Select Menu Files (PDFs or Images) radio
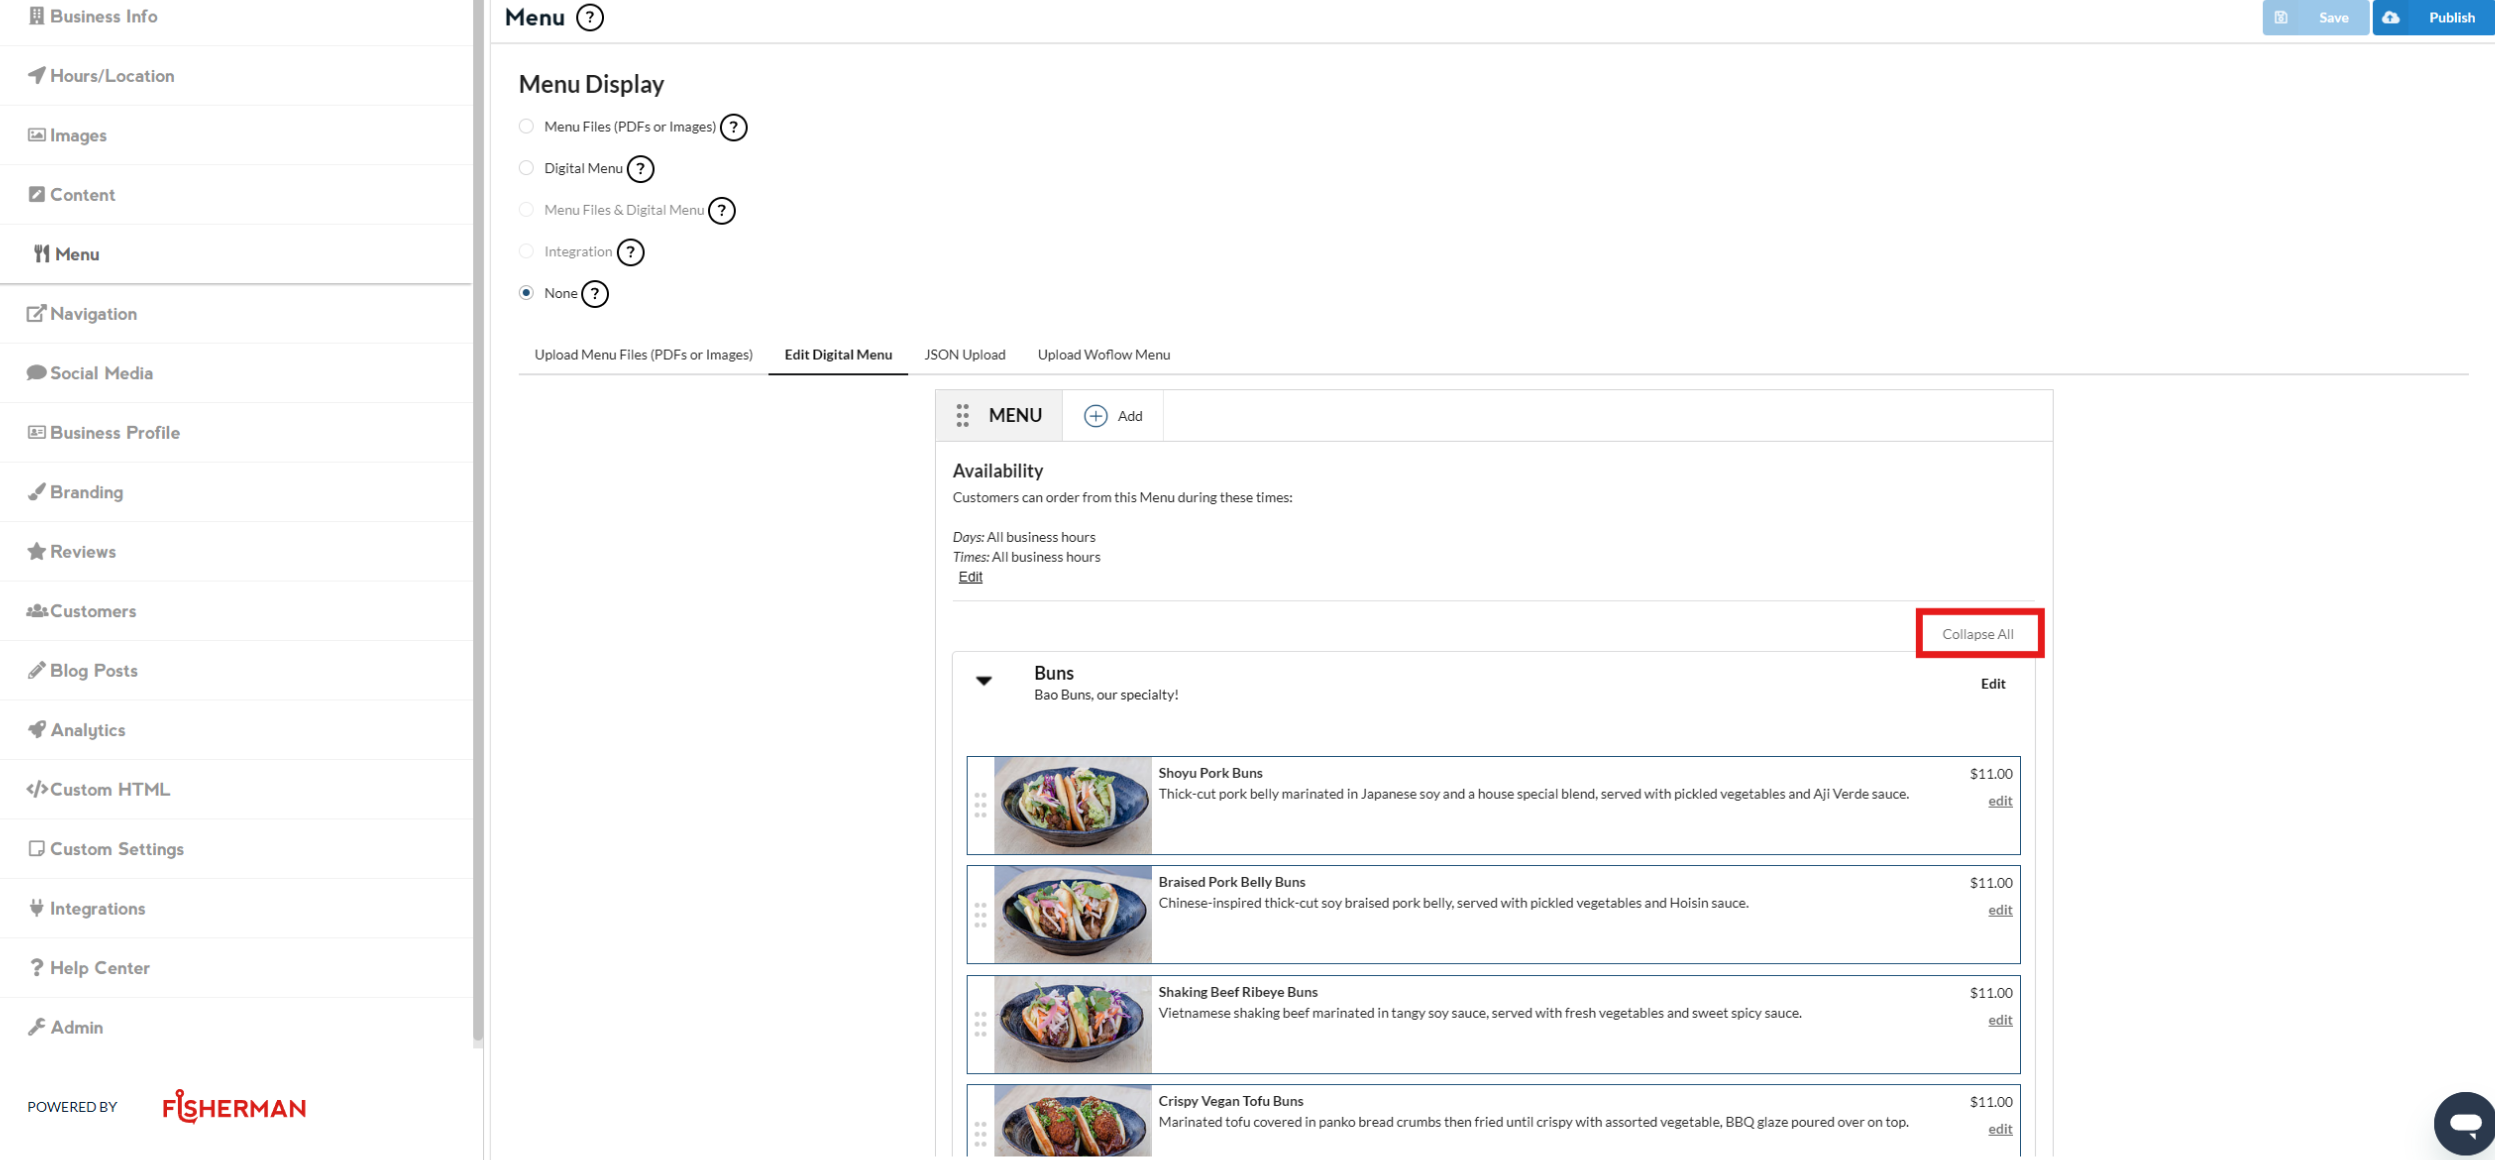 526,127
